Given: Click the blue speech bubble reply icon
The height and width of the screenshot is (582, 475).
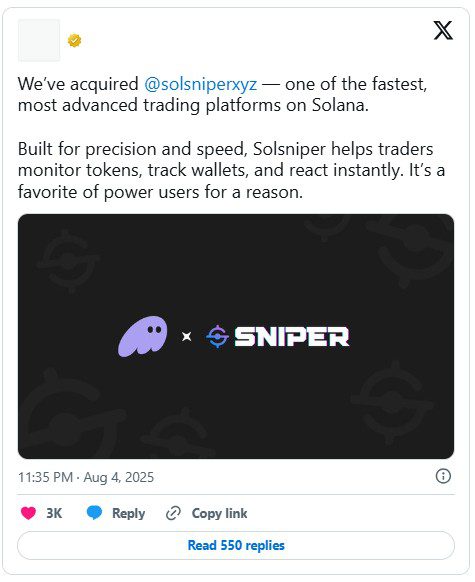Looking at the screenshot, I should [94, 513].
